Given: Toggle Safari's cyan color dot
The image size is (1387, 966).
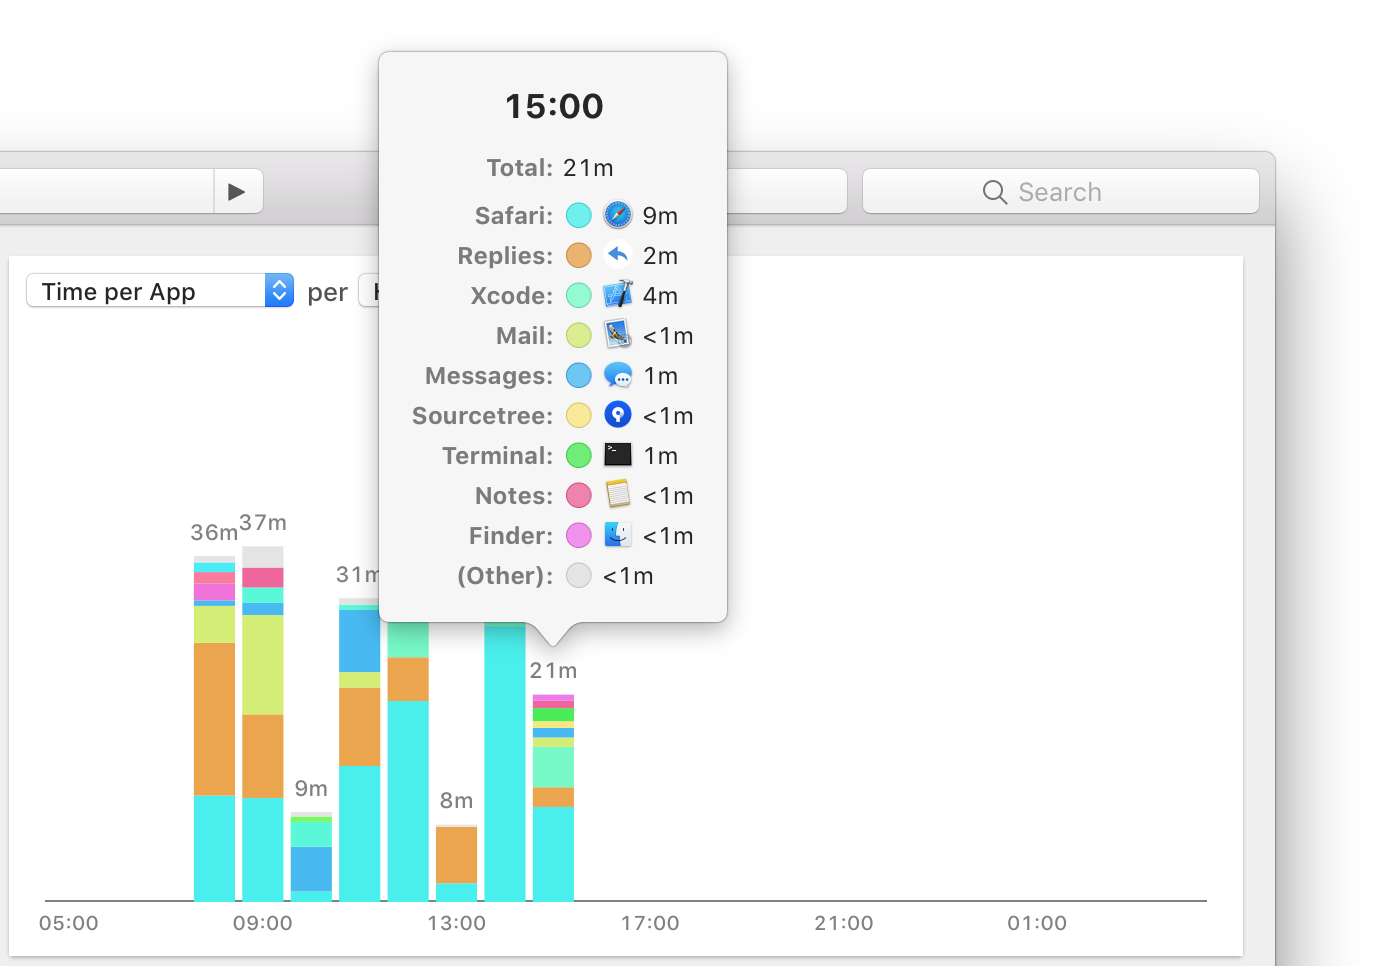Looking at the screenshot, I should tap(578, 215).
